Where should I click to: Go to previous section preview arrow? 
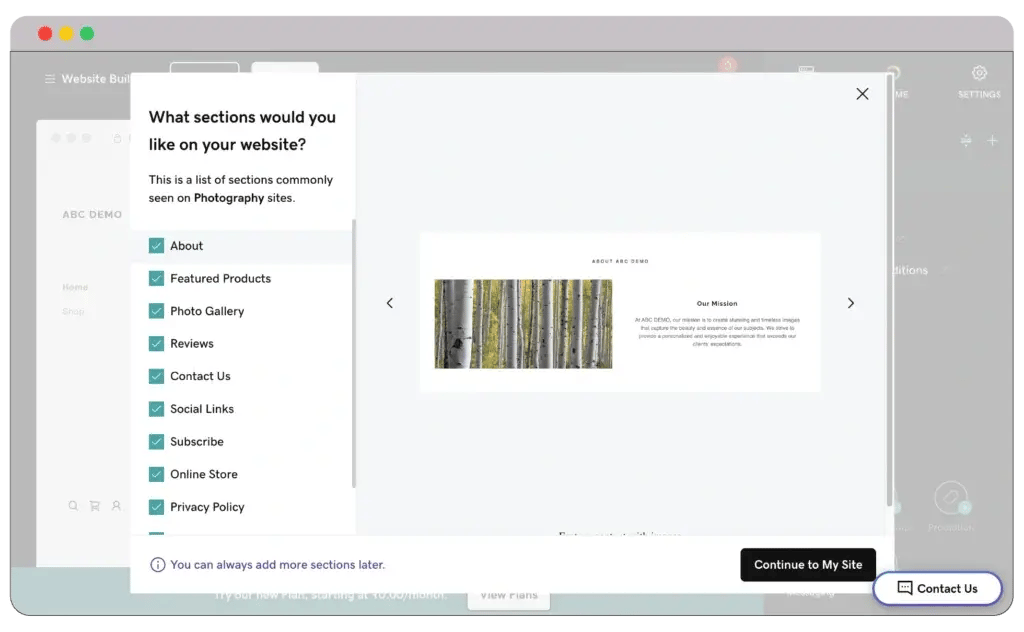pyautogui.click(x=390, y=303)
